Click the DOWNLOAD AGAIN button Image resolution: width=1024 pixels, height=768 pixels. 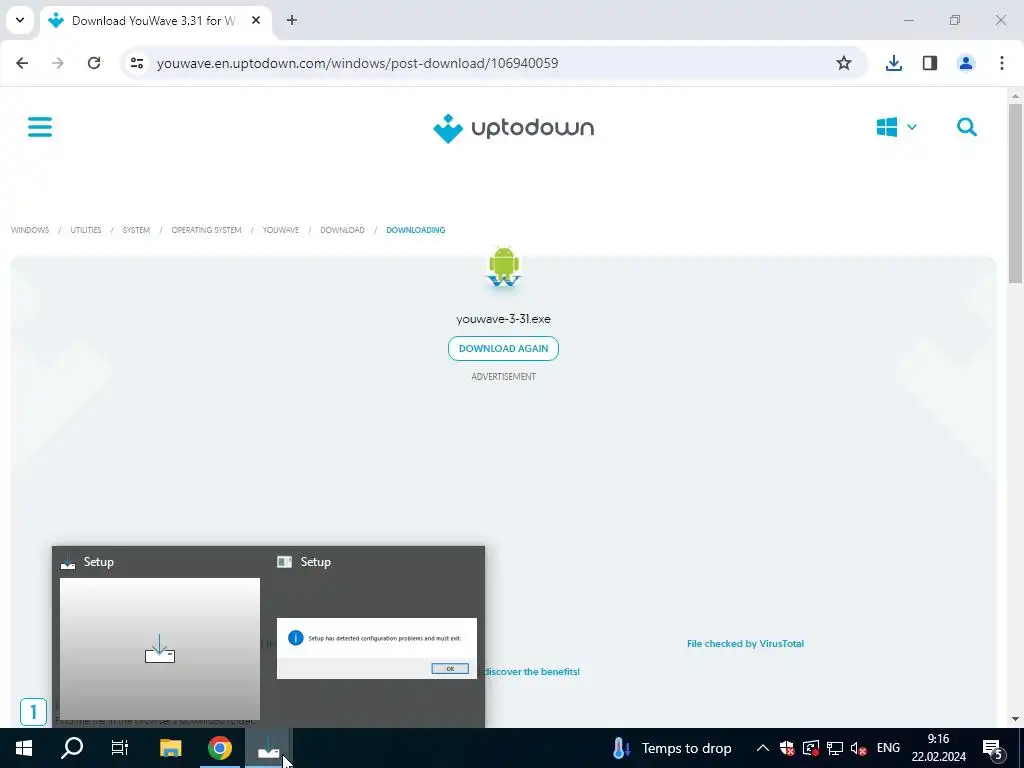[504, 348]
